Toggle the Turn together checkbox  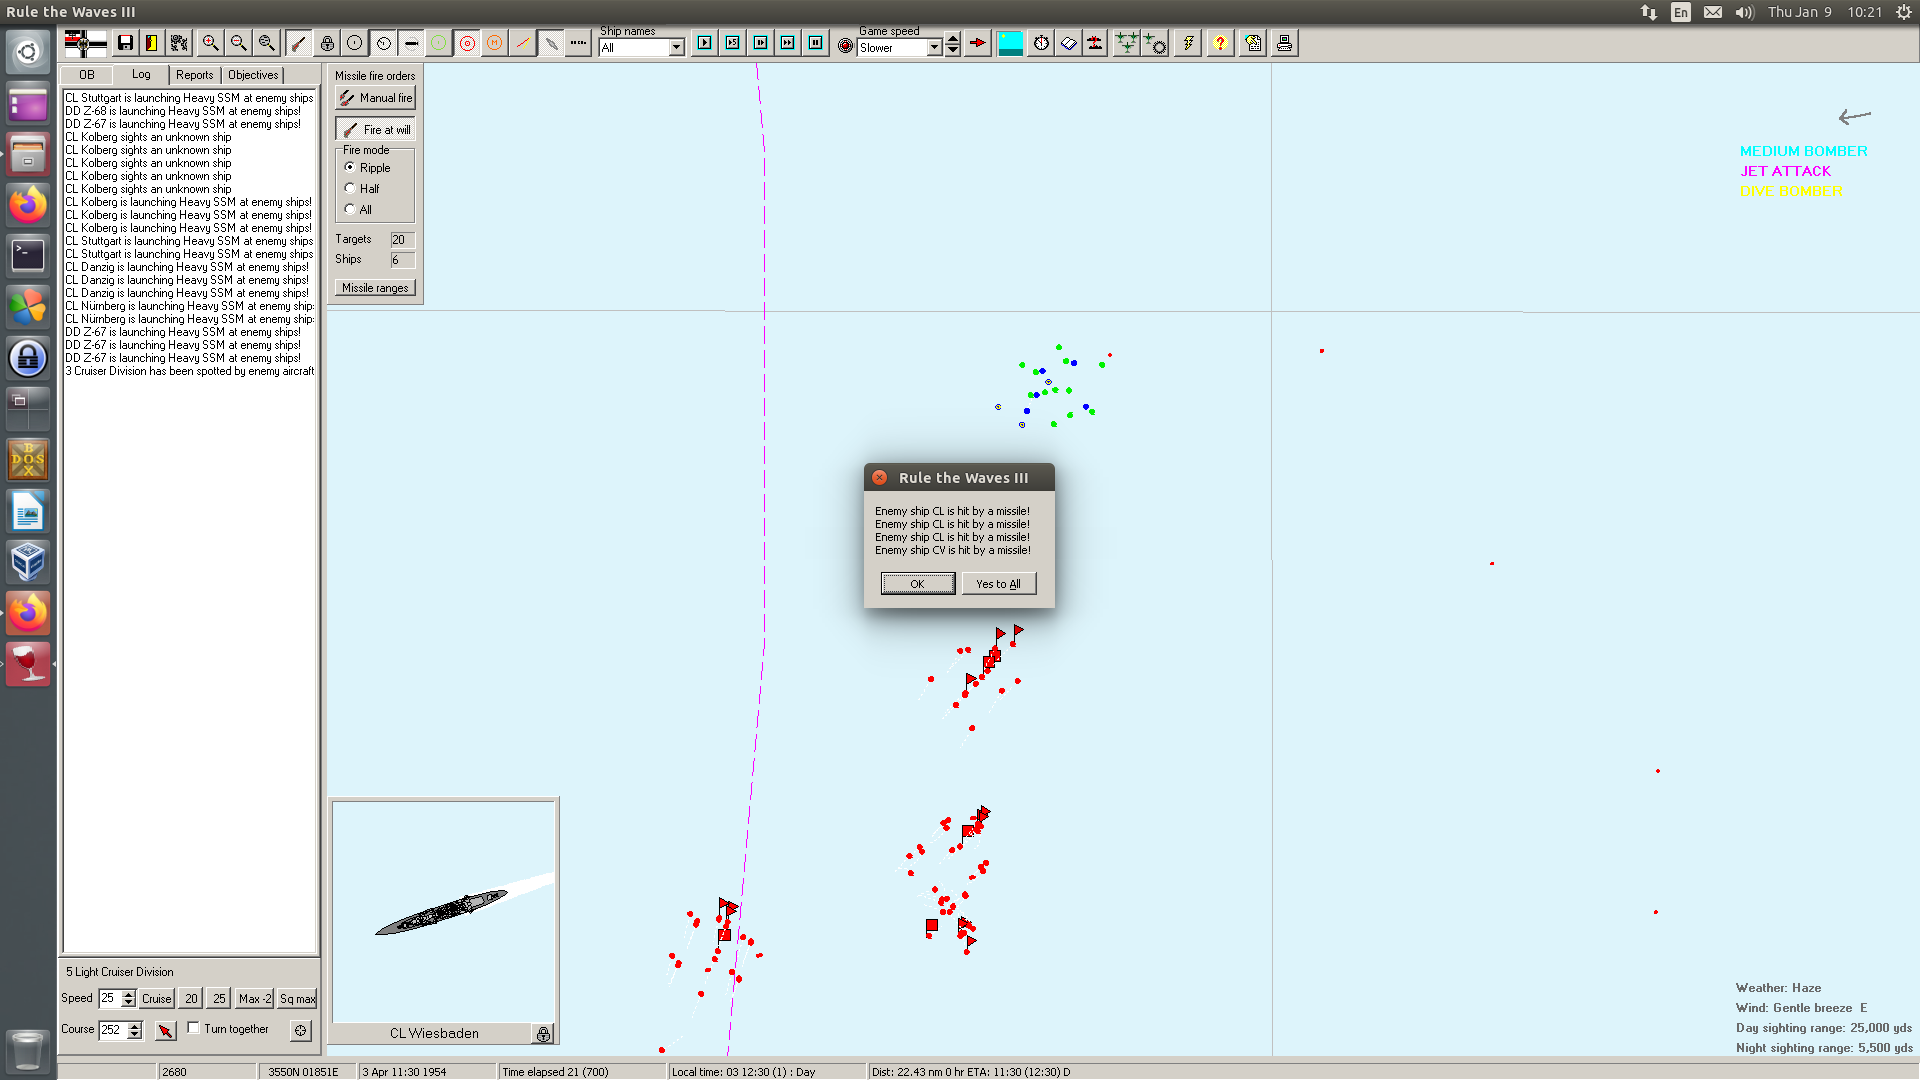(194, 1027)
